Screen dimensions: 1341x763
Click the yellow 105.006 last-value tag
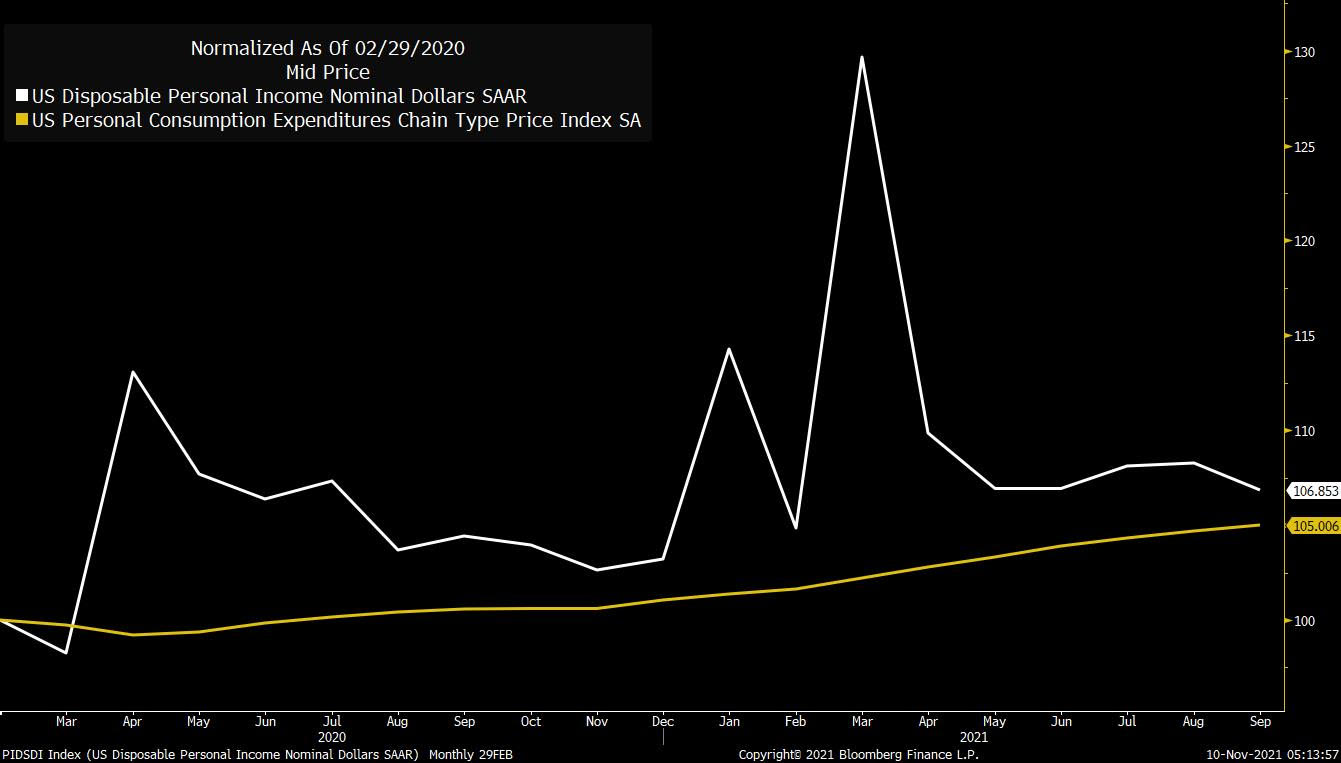pos(1314,526)
